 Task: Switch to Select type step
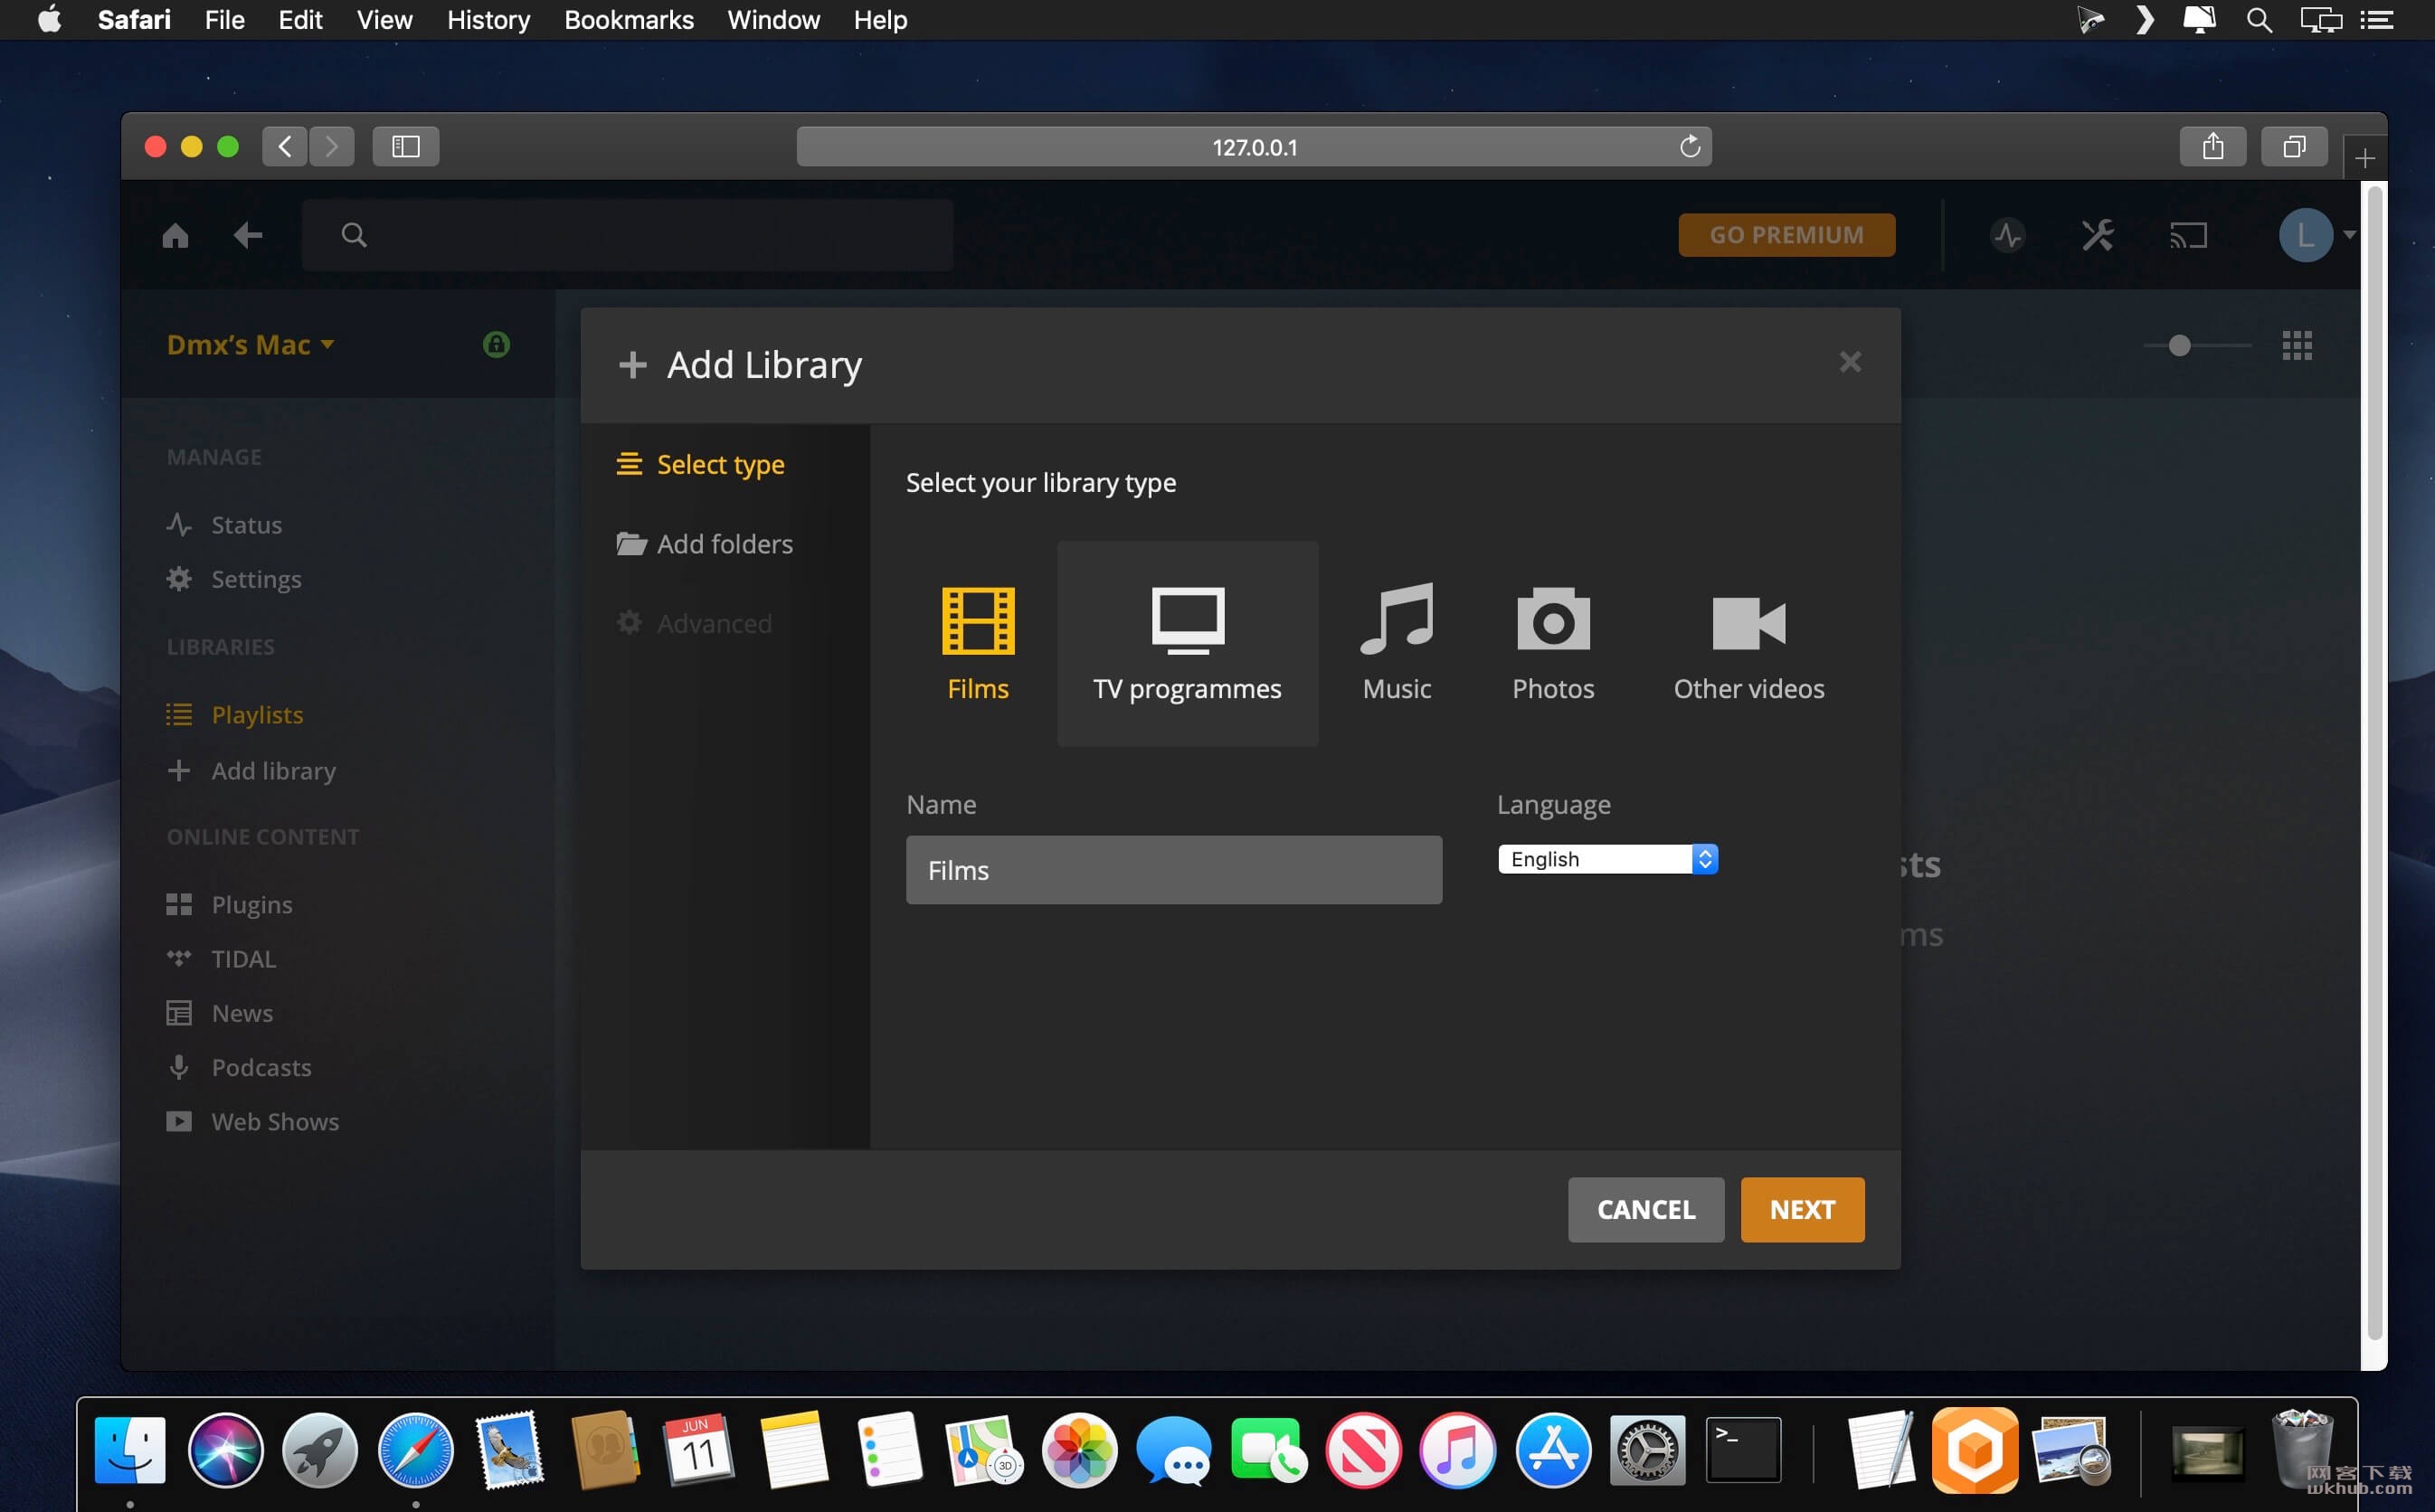pyautogui.click(x=701, y=465)
